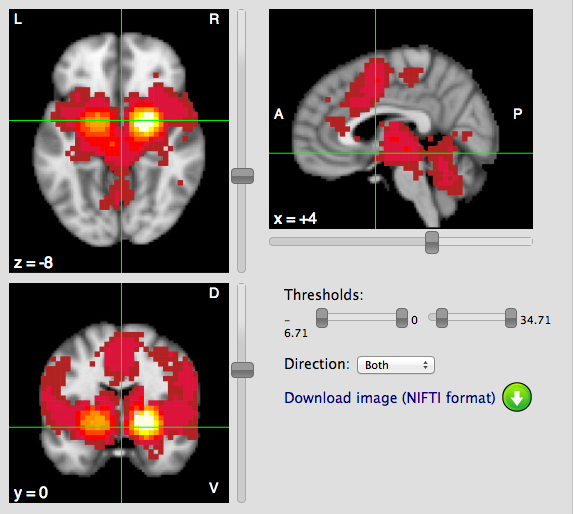Click the orange left activation in coronal view

point(95,423)
